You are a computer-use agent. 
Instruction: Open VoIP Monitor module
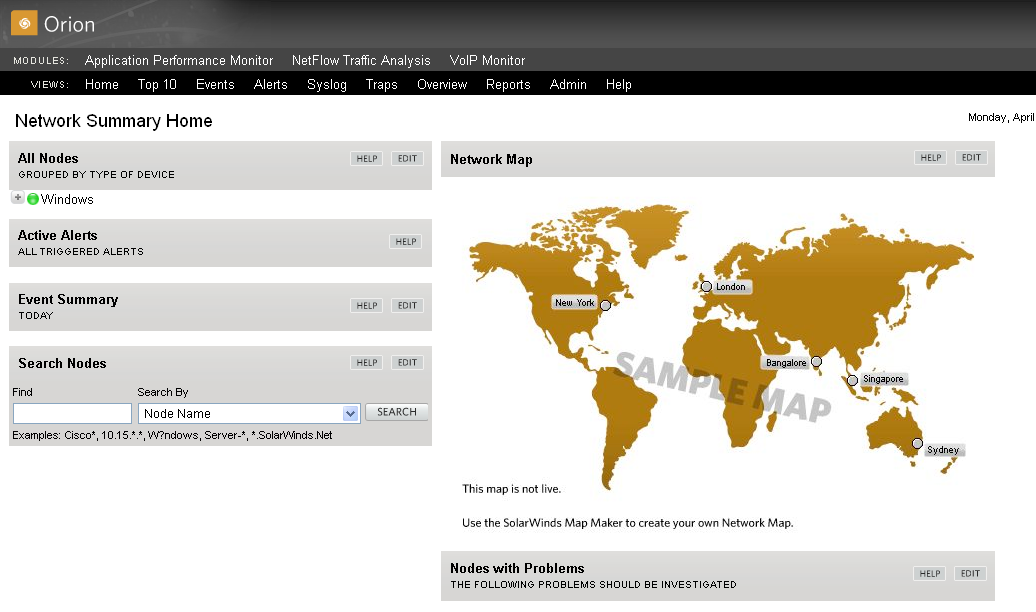coord(487,60)
